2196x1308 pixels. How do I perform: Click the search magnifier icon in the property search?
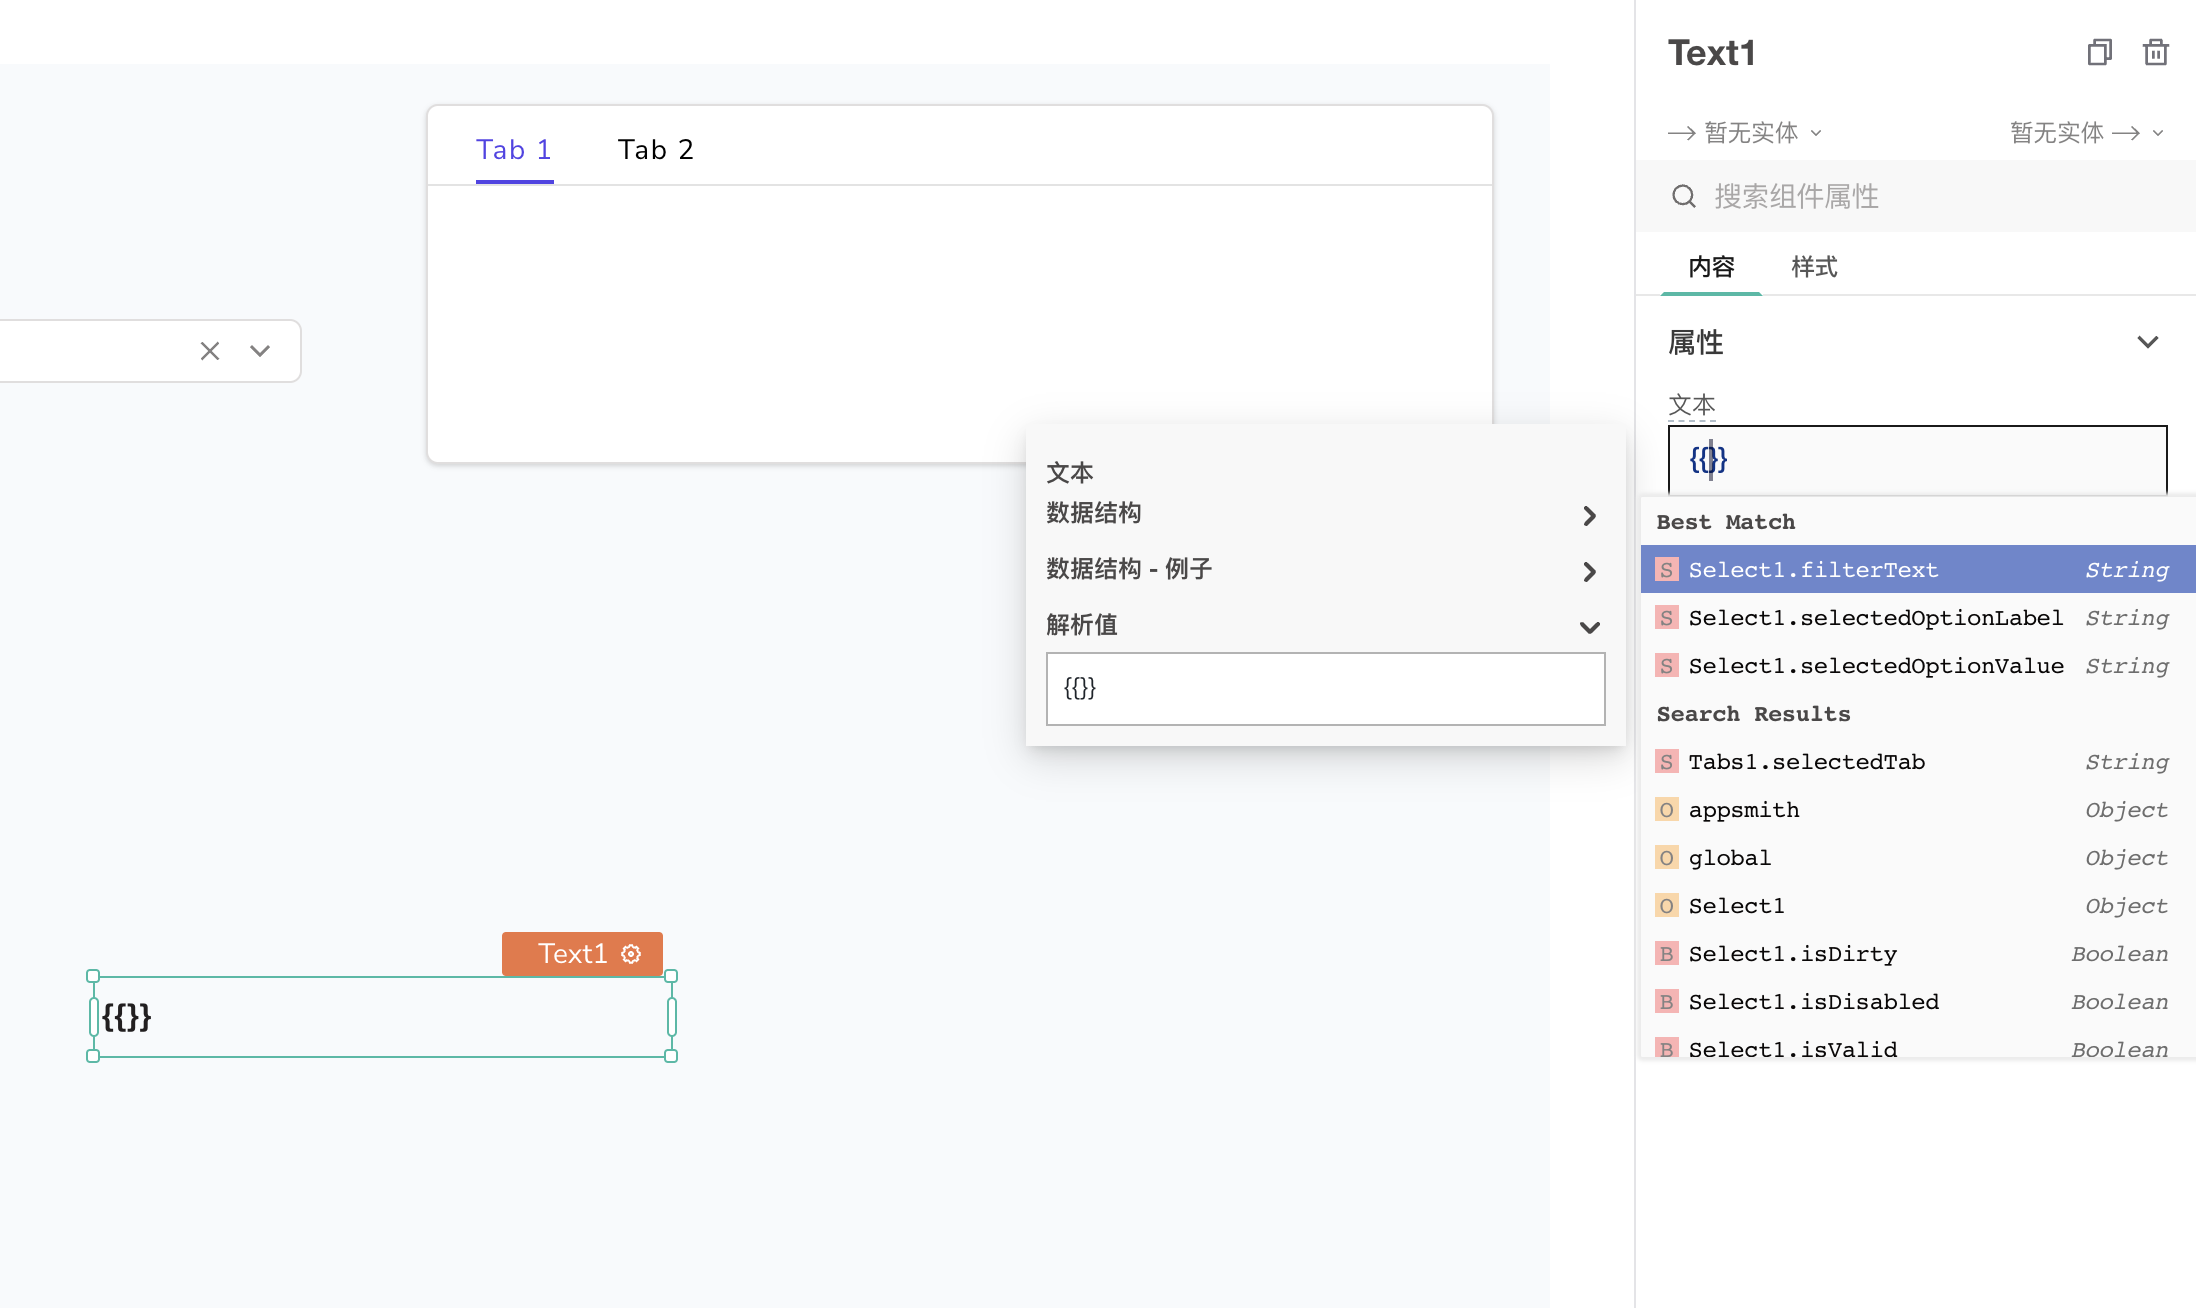pos(1684,196)
